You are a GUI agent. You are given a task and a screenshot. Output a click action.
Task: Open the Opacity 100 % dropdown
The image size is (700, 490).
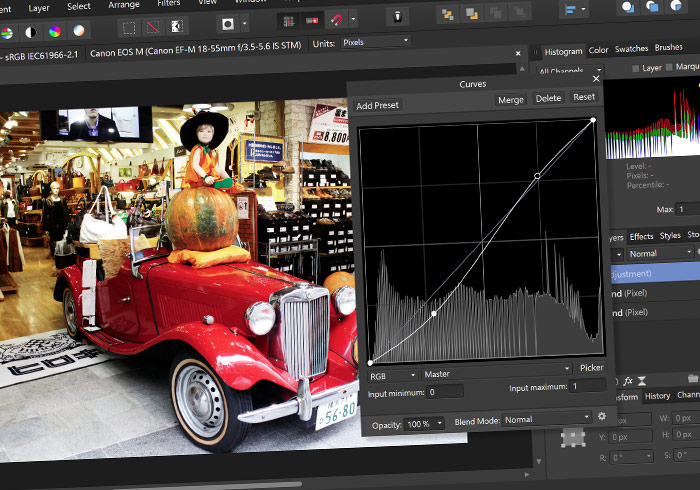click(424, 424)
